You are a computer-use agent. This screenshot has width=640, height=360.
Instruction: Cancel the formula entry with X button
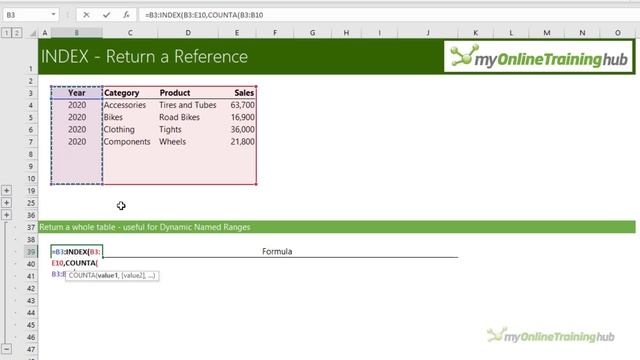[x=86, y=15]
